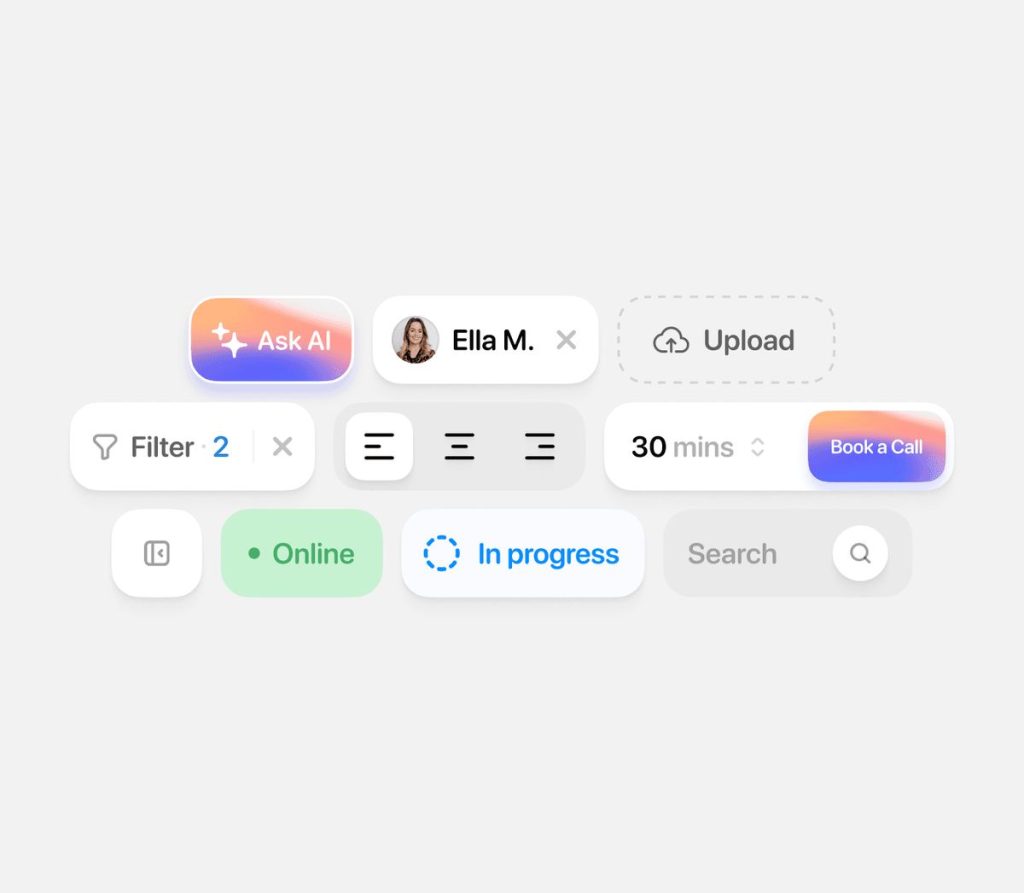Screen dimensions: 1024x893
Task: Click the cloud upload icon
Action: click(x=671, y=340)
